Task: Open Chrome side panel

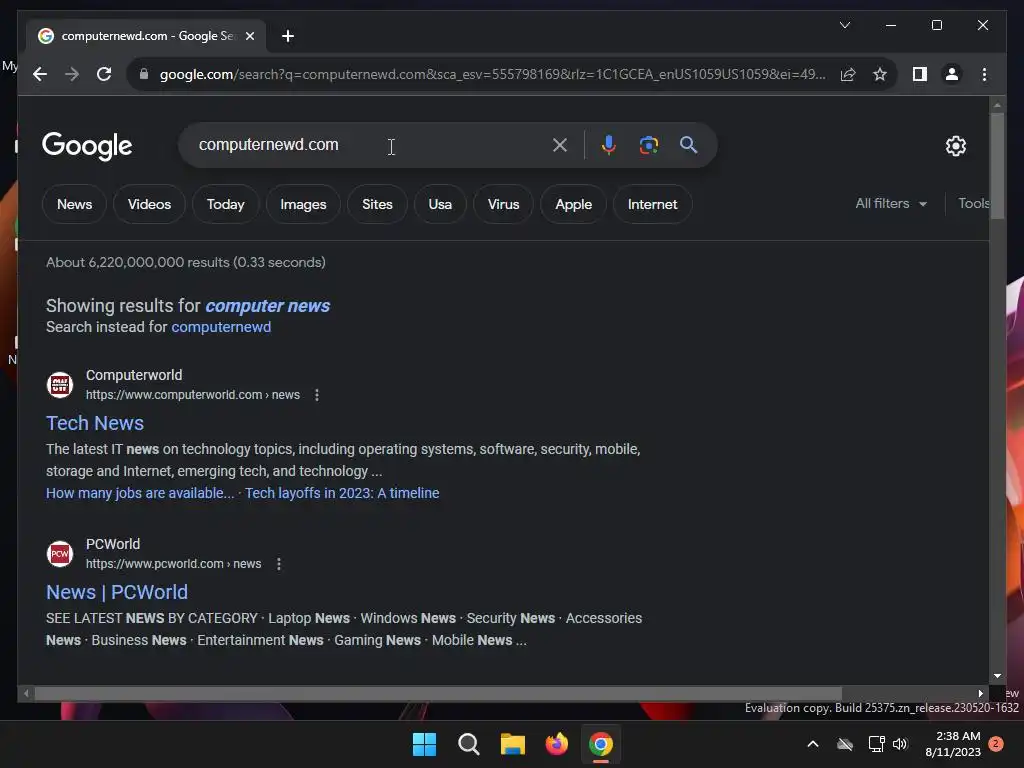Action: tap(920, 74)
